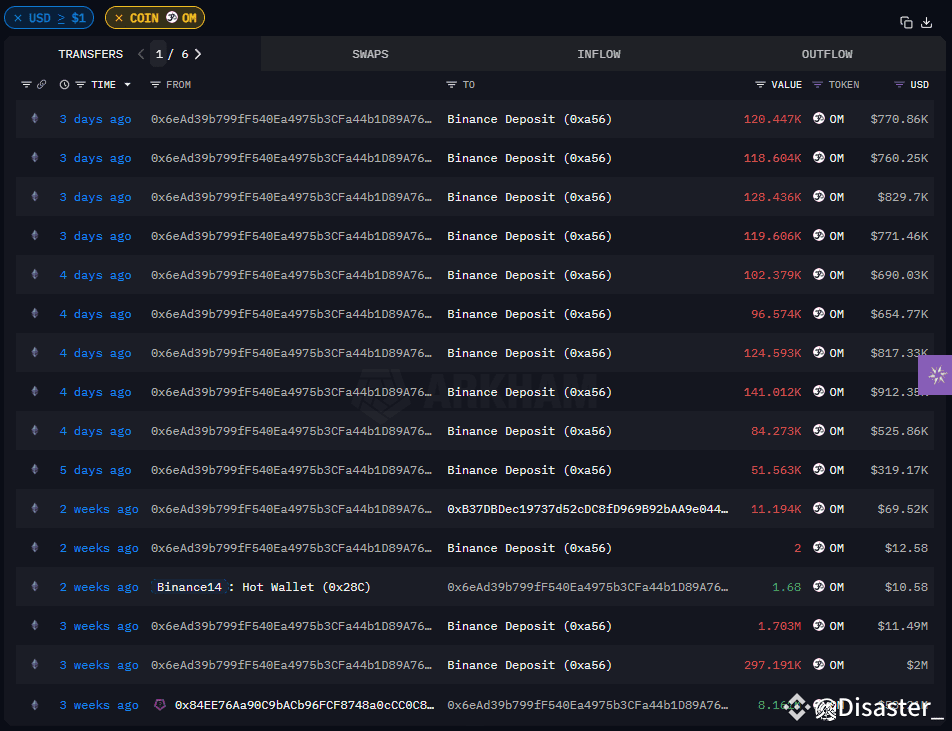
Task: Click the Ethereum icon in the $12.58 row
Action: [x=35, y=547]
